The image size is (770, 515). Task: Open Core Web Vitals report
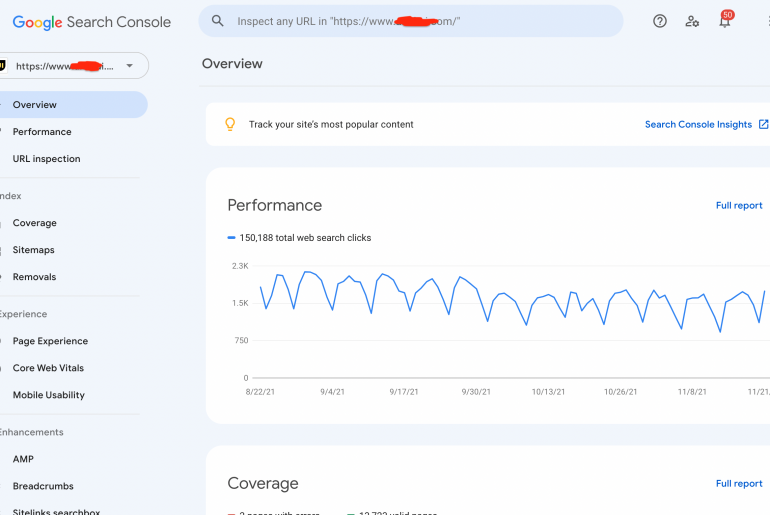coord(48,368)
